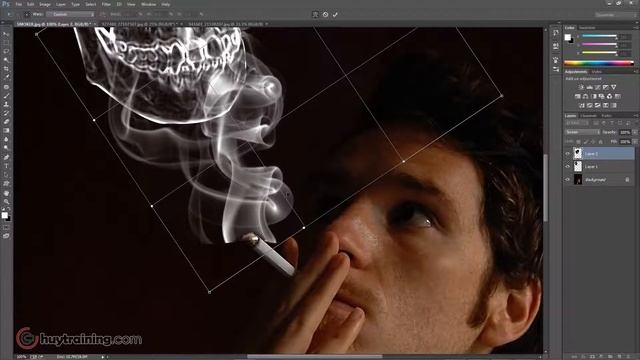The width and height of the screenshot is (640, 360).
Task: Select the Layer 1 thumbnail
Action: pos(578,167)
